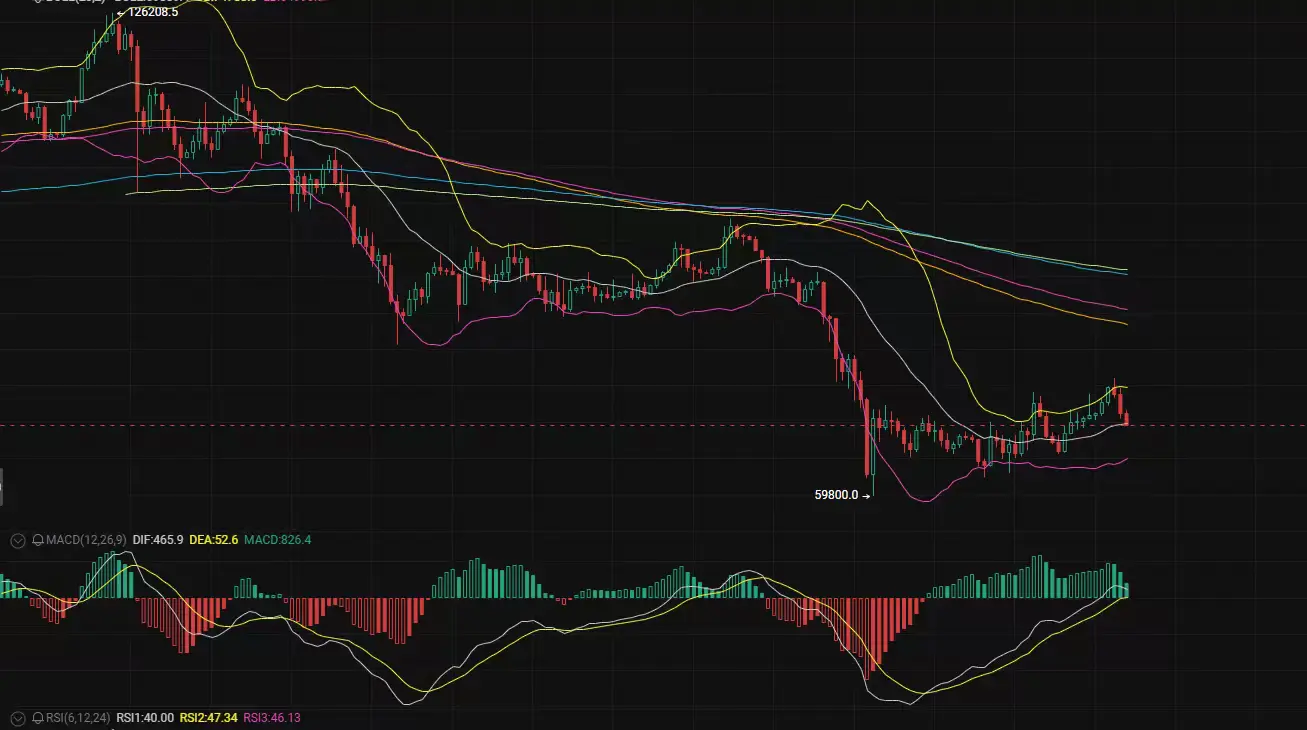Image resolution: width=1307 pixels, height=730 pixels.
Task: Select the MACD:826.4 histogram value
Action: point(278,540)
